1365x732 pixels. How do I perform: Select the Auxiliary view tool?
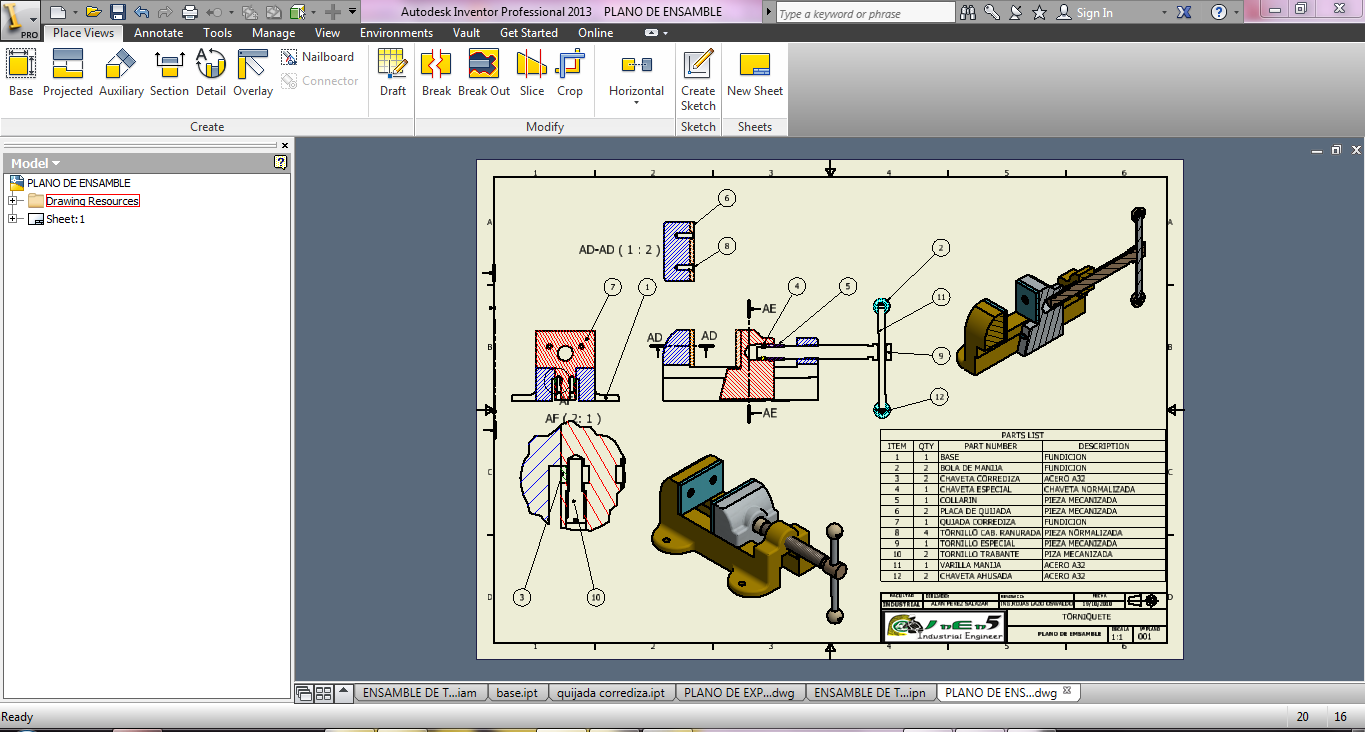[120, 72]
